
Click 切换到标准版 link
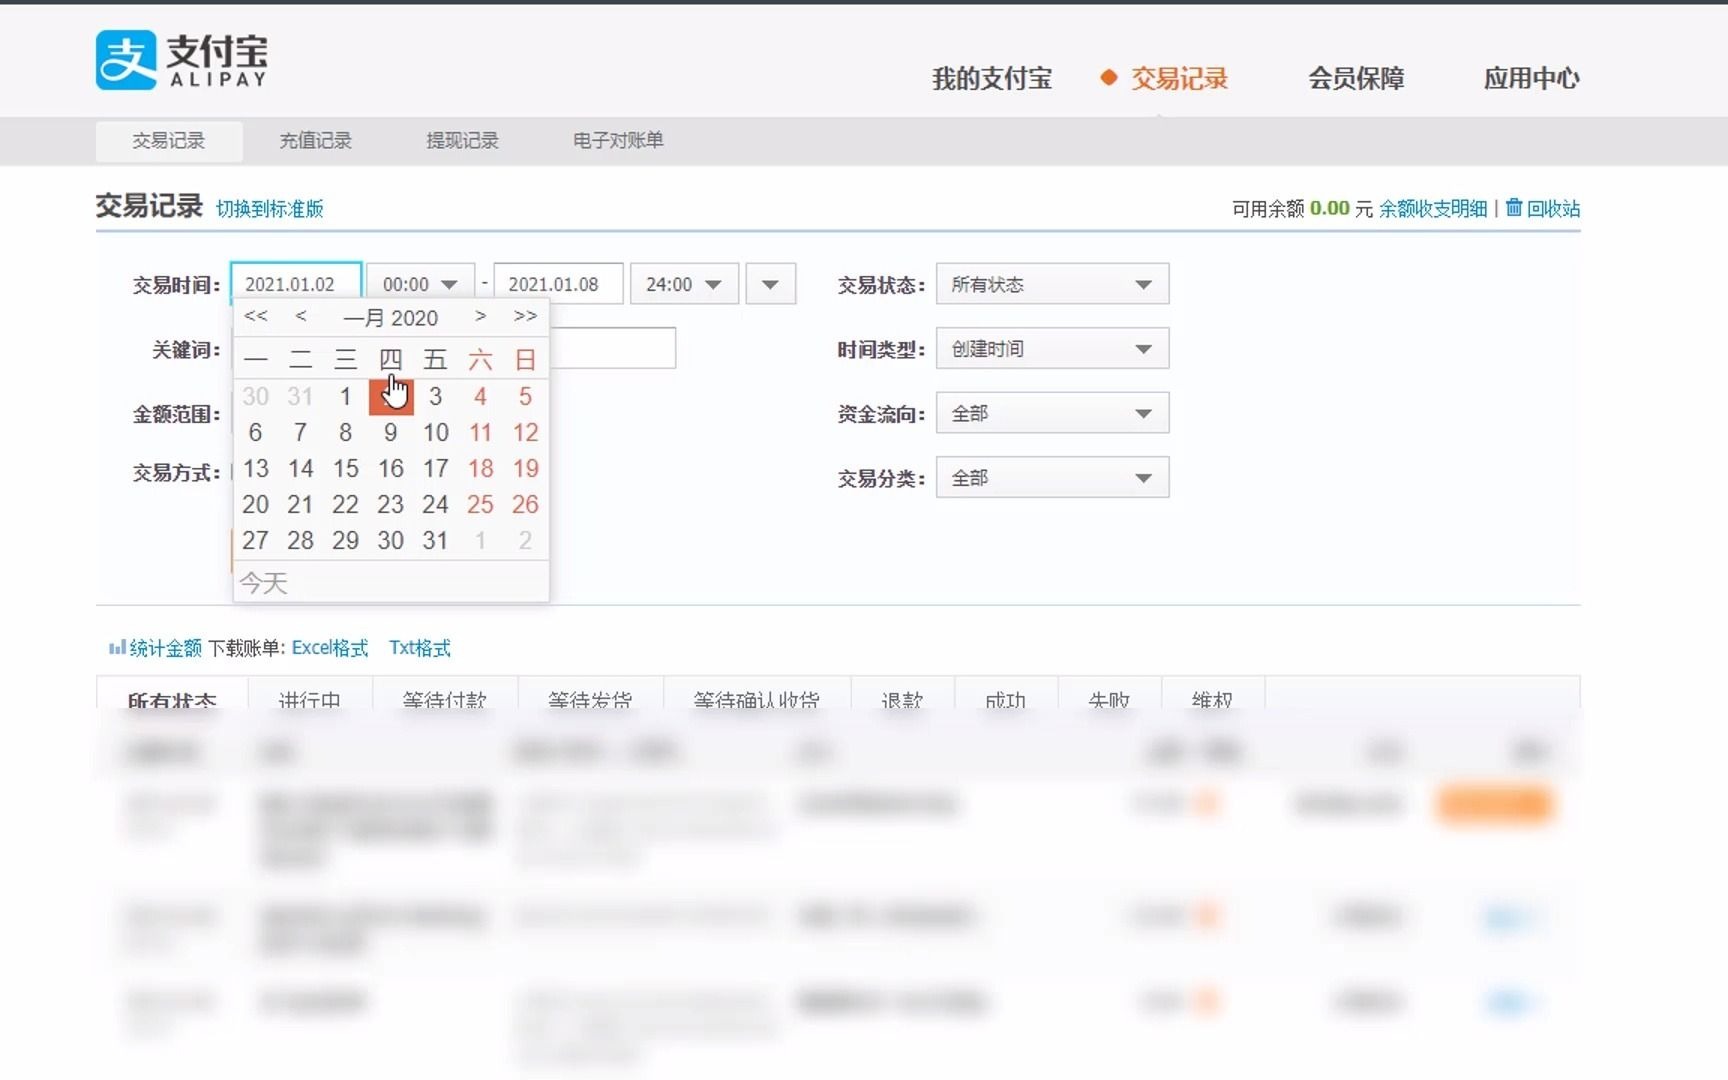point(270,209)
